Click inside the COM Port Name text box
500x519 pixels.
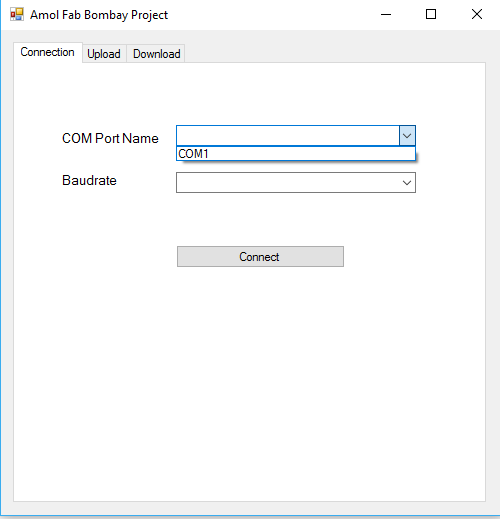click(288, 136)
